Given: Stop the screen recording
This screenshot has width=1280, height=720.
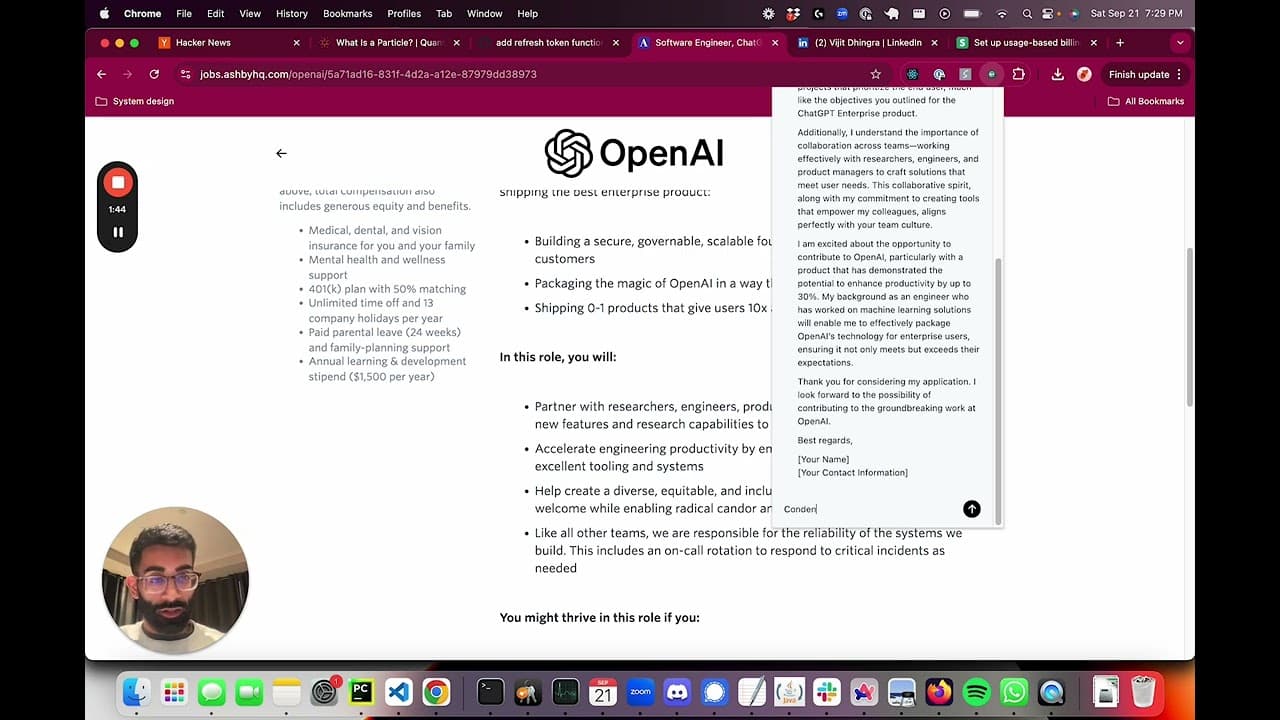Looking at the screenshot, I should point(117,182).
